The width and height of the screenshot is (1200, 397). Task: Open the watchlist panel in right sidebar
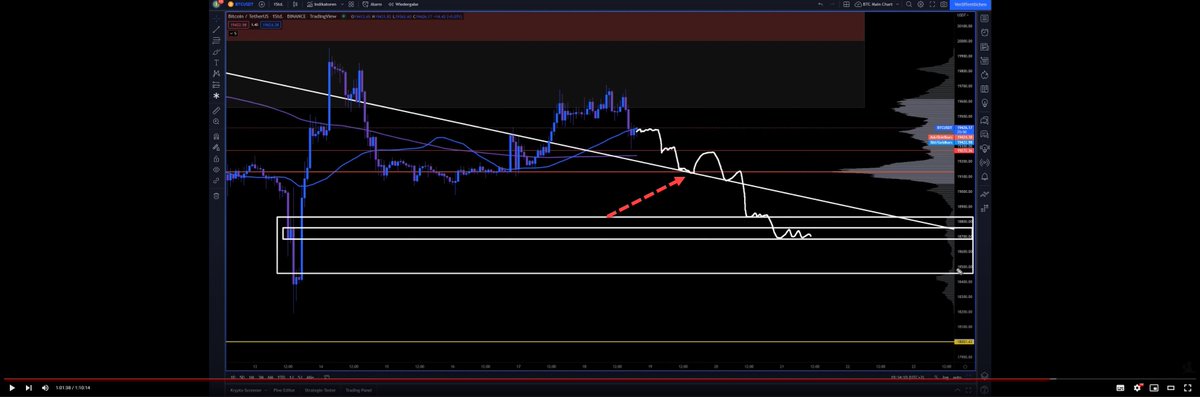coord(985,18)
